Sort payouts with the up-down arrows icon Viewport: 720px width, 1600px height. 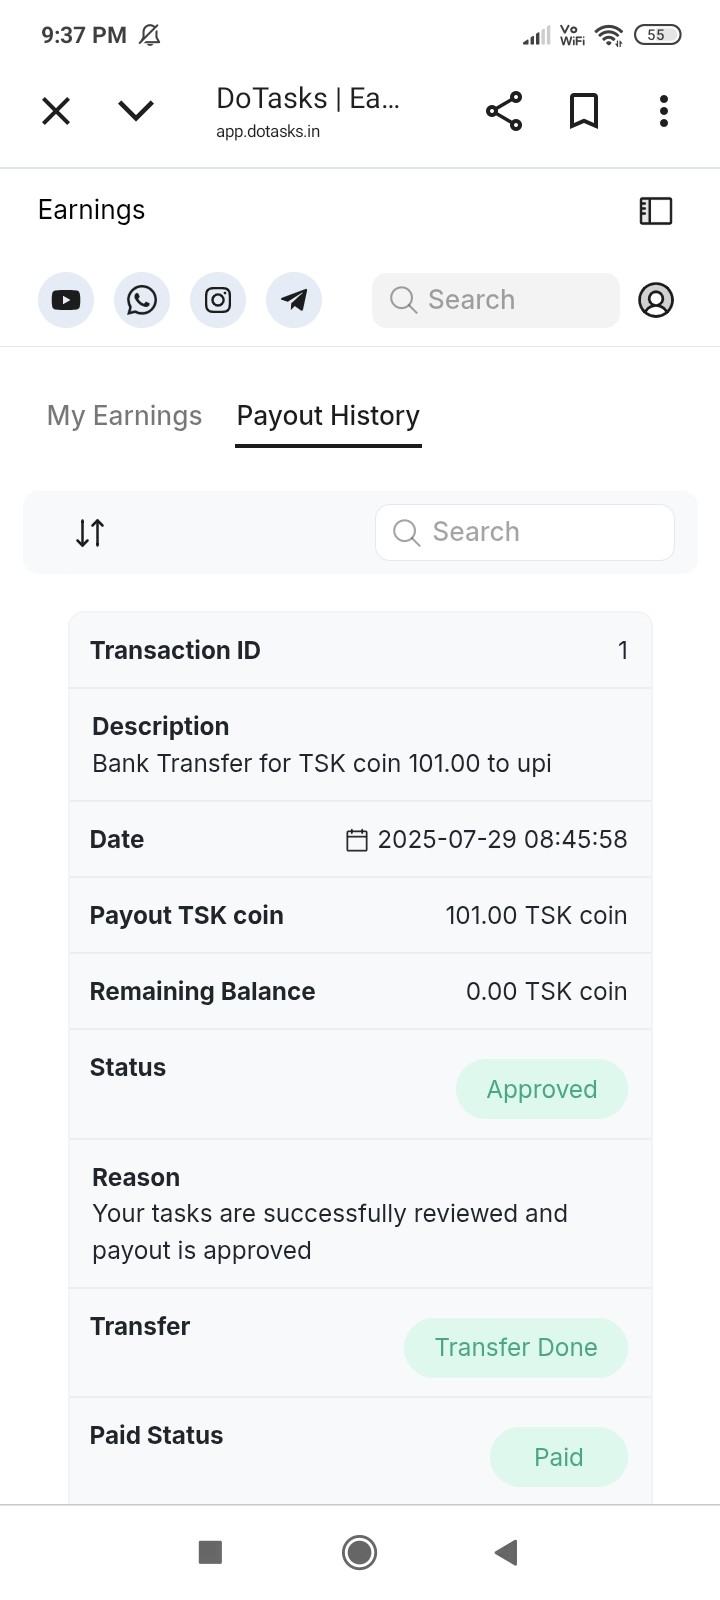coord(90,533)
